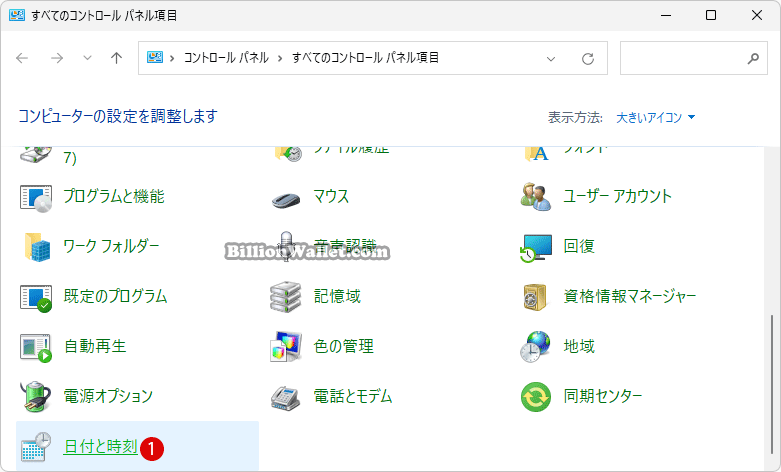
Task: Open the 地域 text link
Action: pos(579,346)
